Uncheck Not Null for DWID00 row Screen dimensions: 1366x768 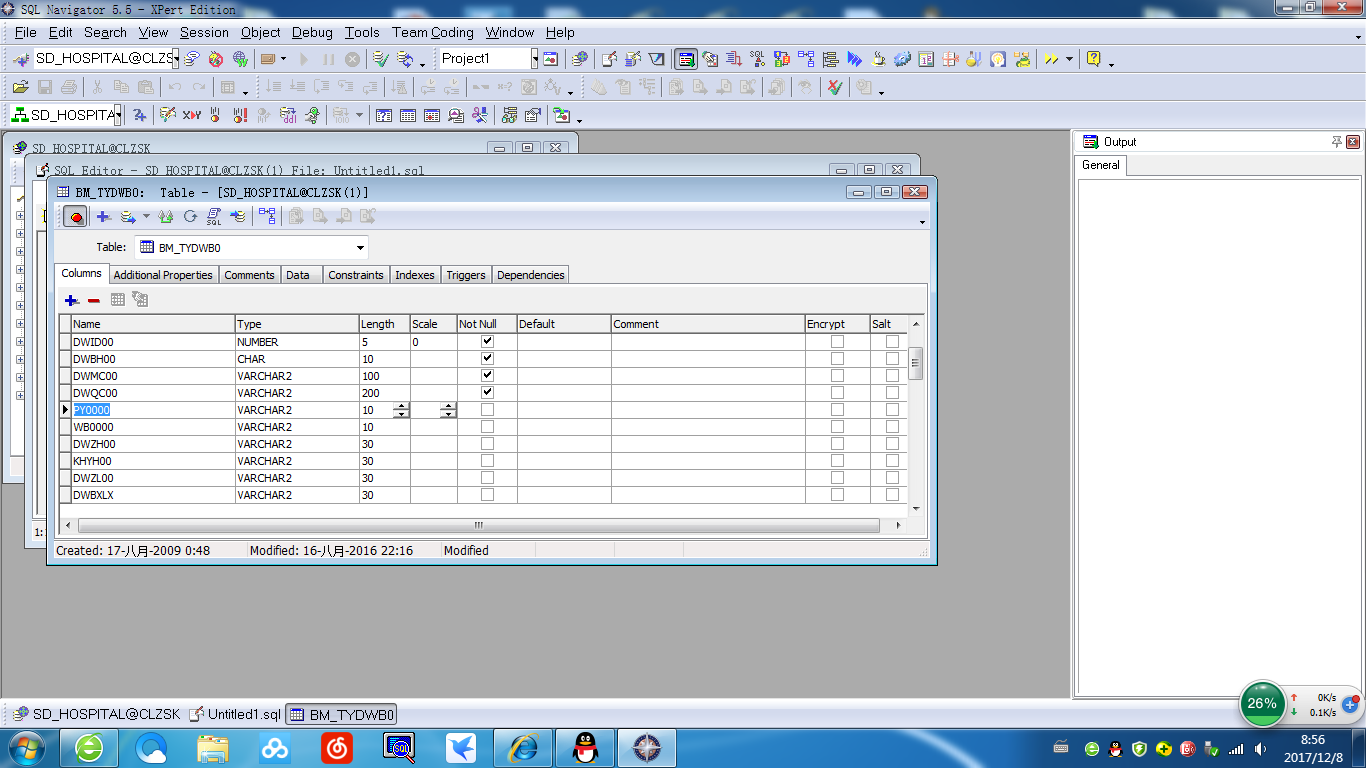tap(487, 342)
